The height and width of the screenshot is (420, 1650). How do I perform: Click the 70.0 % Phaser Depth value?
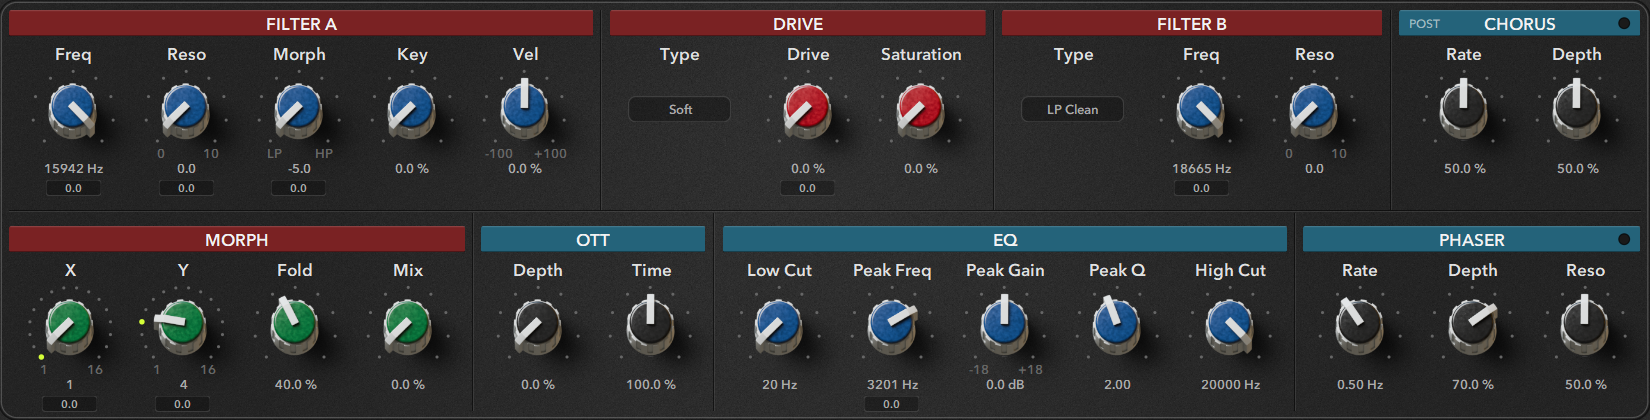pos(1473,385)
